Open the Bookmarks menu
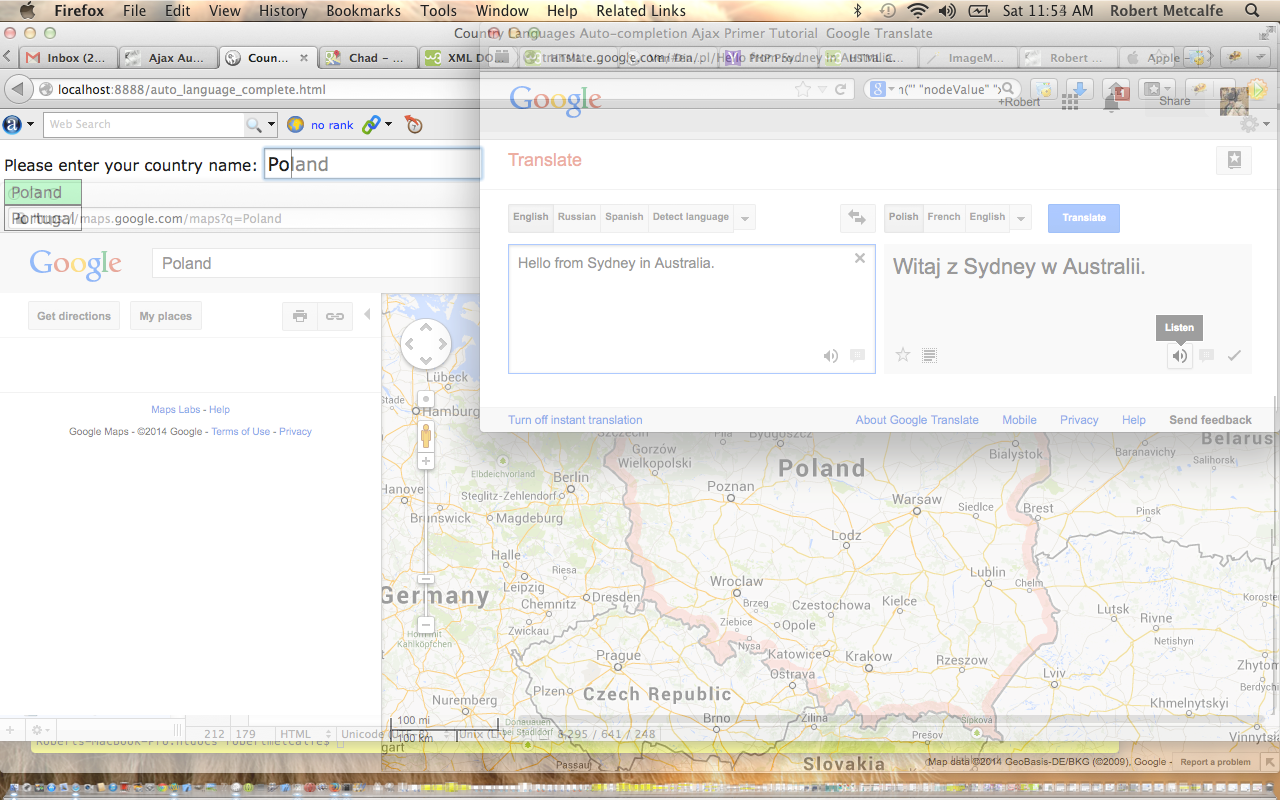This screenshot has height=800, width=1280. (x=363, y=11)
